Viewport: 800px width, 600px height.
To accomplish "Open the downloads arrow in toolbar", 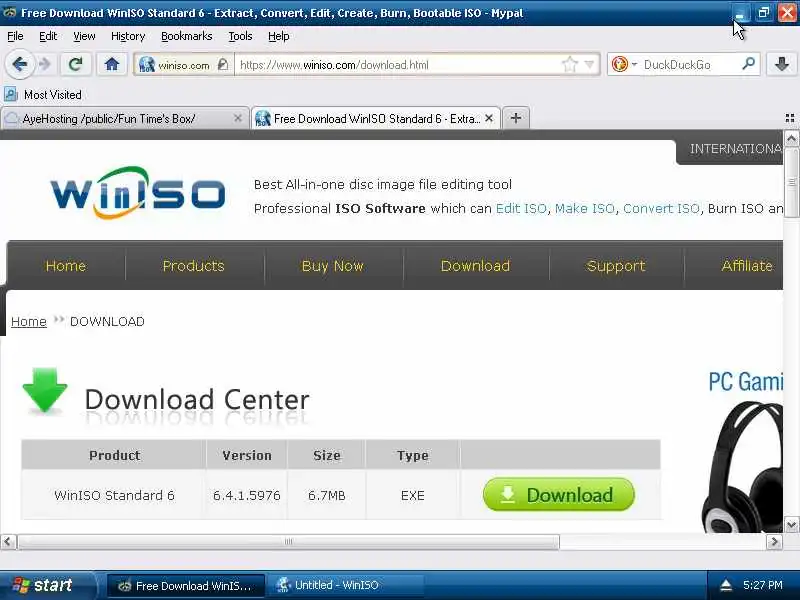I will click(782, 64).
